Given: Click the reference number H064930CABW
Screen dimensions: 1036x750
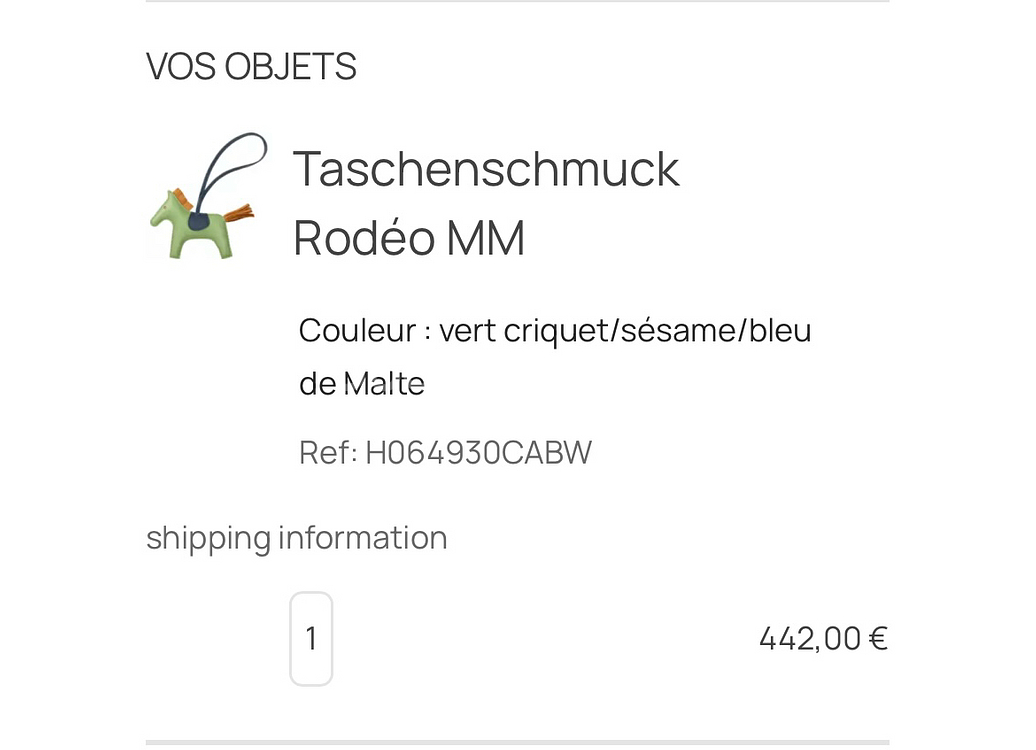Looking at the screenshot, I should click(478, 453).
